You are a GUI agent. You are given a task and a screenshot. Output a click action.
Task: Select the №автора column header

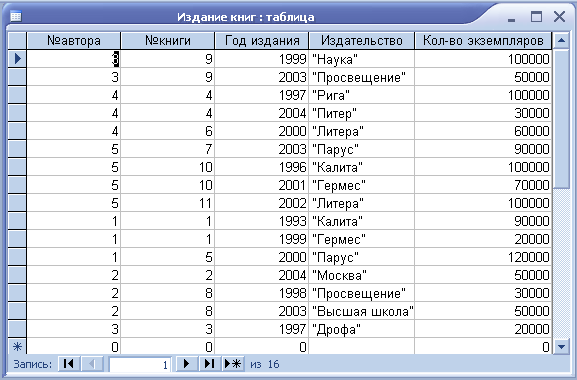(x=74, y=40)
